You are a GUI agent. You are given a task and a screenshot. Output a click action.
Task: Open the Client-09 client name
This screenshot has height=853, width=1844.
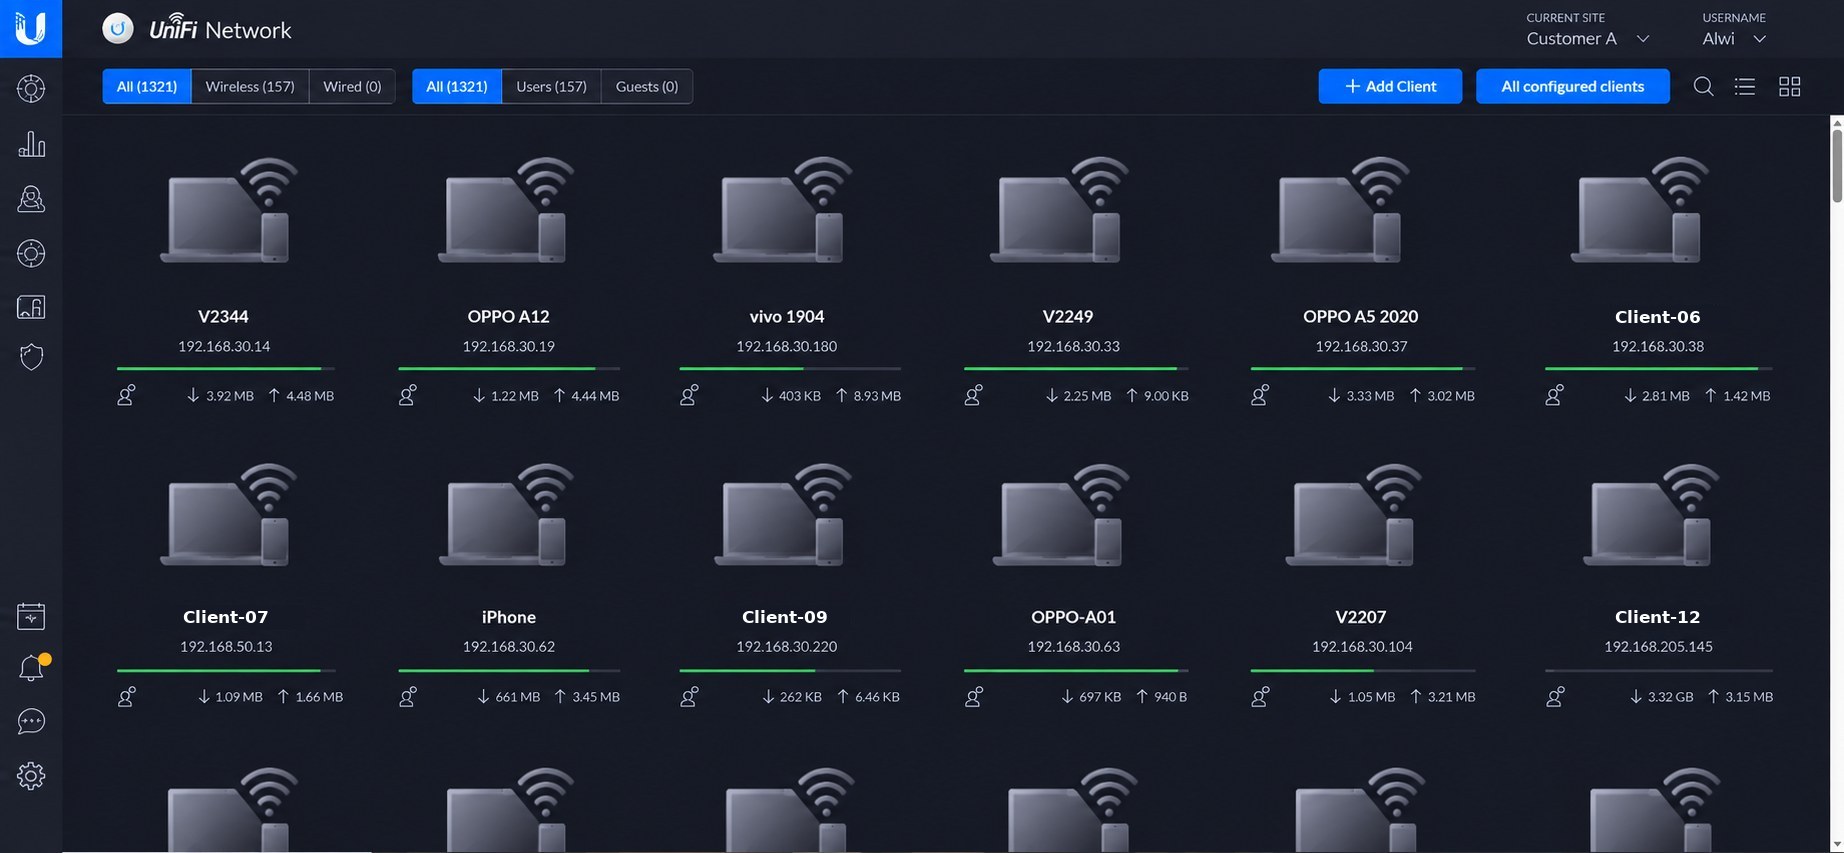785,617
